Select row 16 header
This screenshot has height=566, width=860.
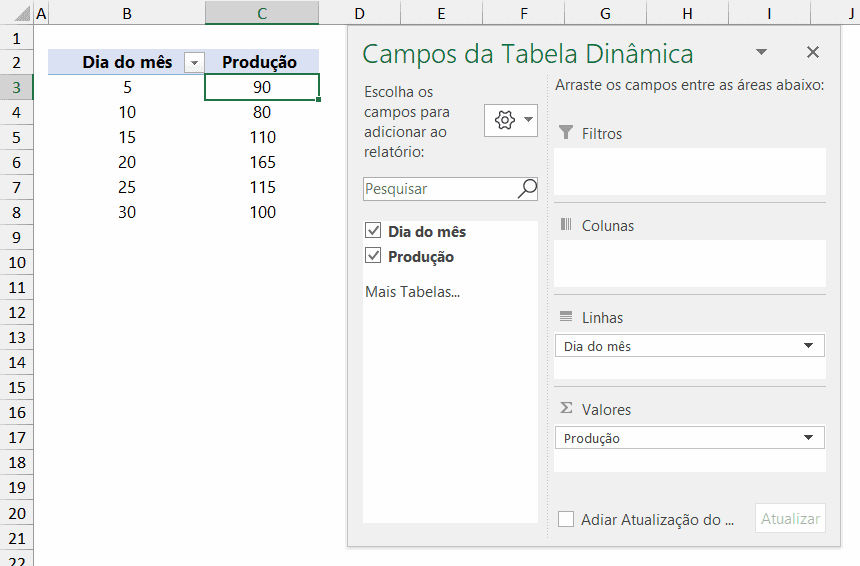pos(16,413)
